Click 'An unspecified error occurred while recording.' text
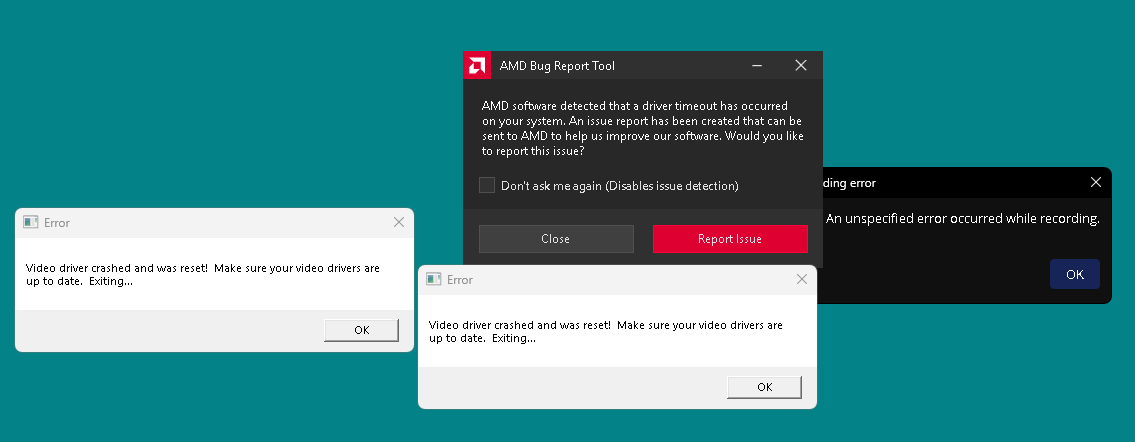 pos(963,218)
